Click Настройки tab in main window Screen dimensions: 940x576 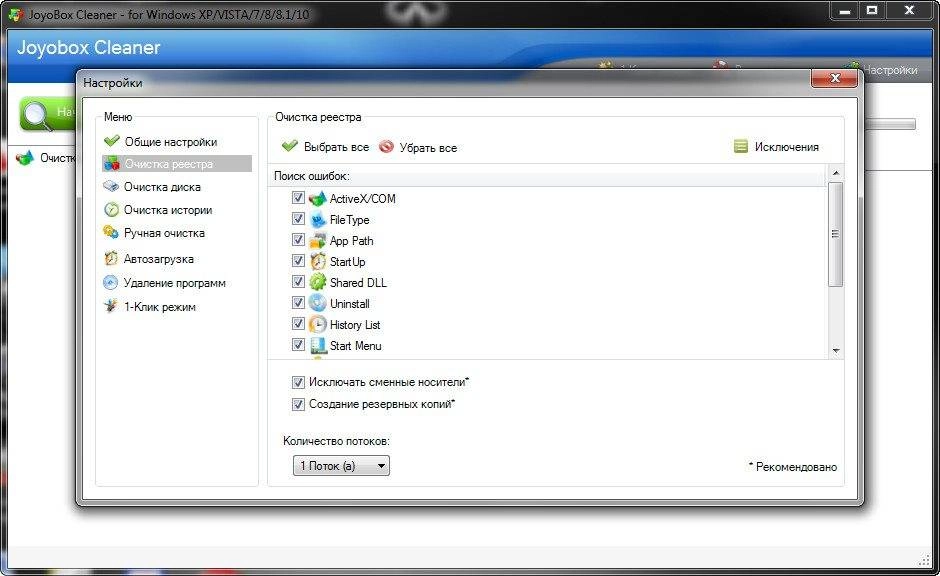point(890,70)
